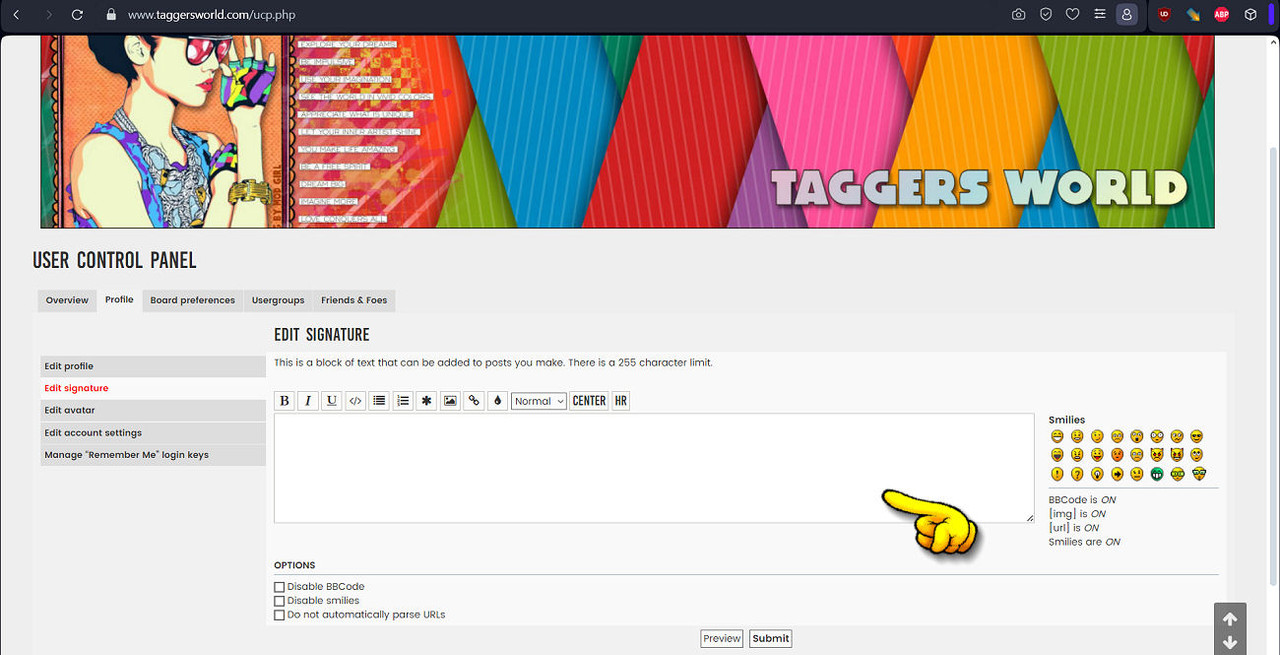The image size is (1280, 655).
Task: Open the uBlock Origin extension
Action: click(x=1164, y=15)
